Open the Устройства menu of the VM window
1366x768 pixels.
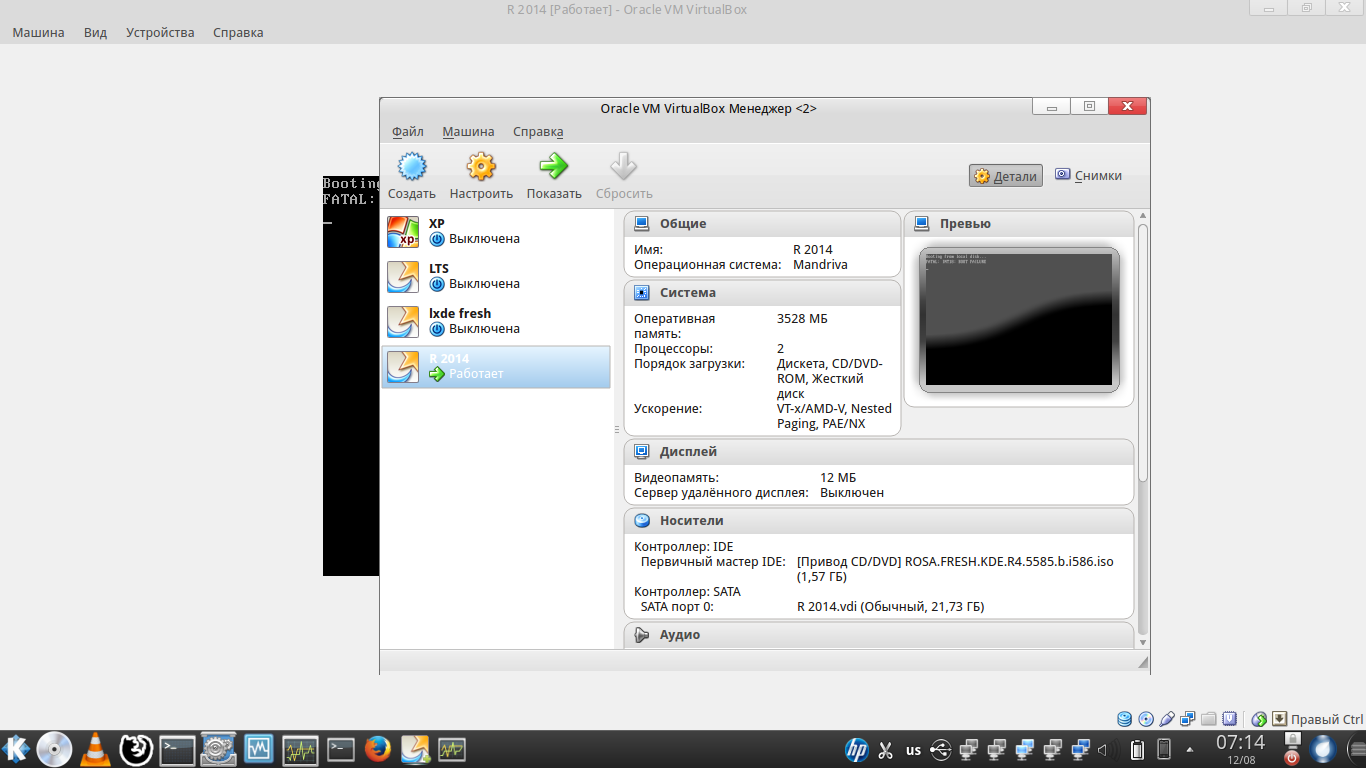tap(160, 33)
